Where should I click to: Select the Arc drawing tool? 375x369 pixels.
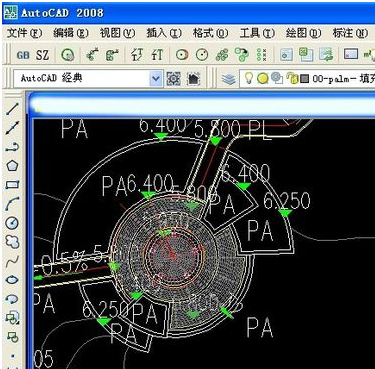pyautogui.click(x=13, y=204)
